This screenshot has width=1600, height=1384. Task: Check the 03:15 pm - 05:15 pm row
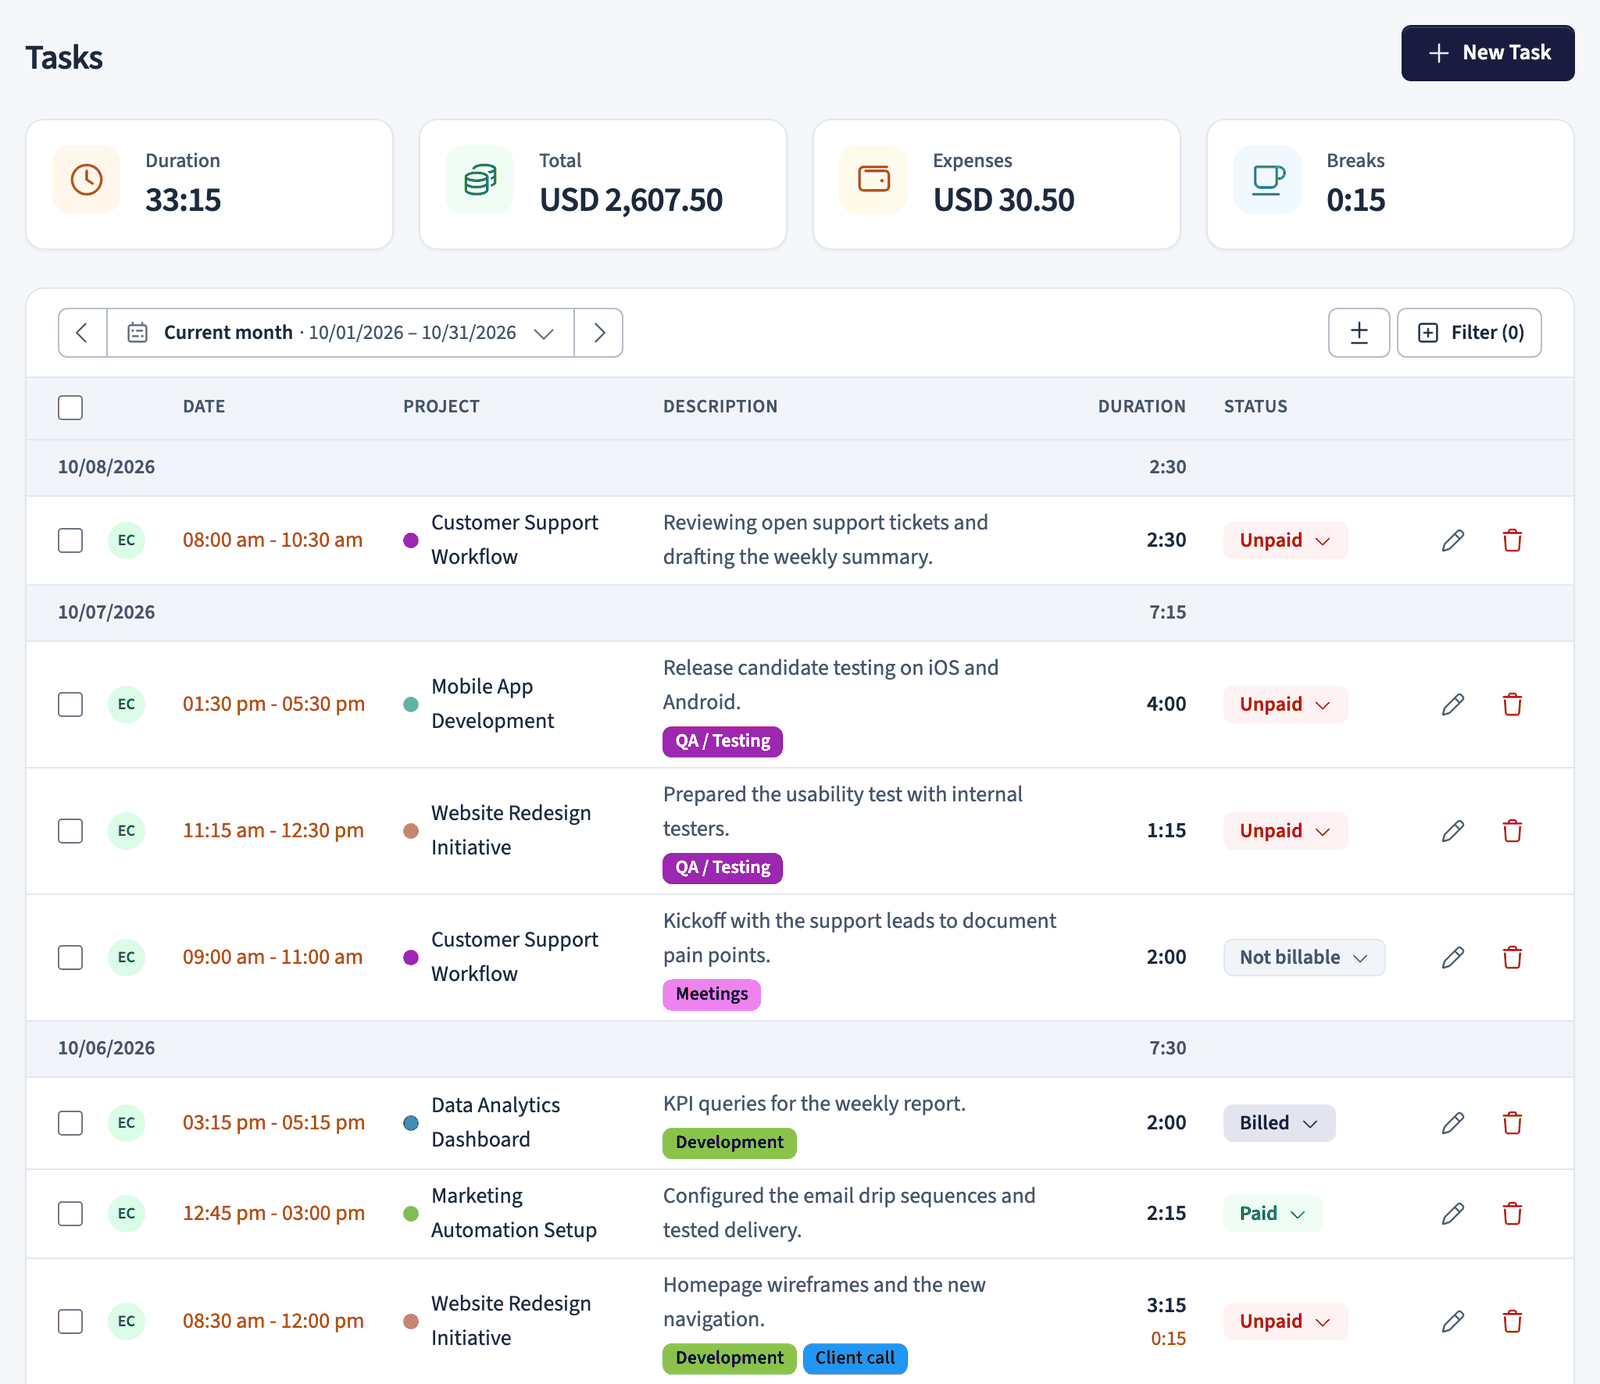(x=70, y=1123)
